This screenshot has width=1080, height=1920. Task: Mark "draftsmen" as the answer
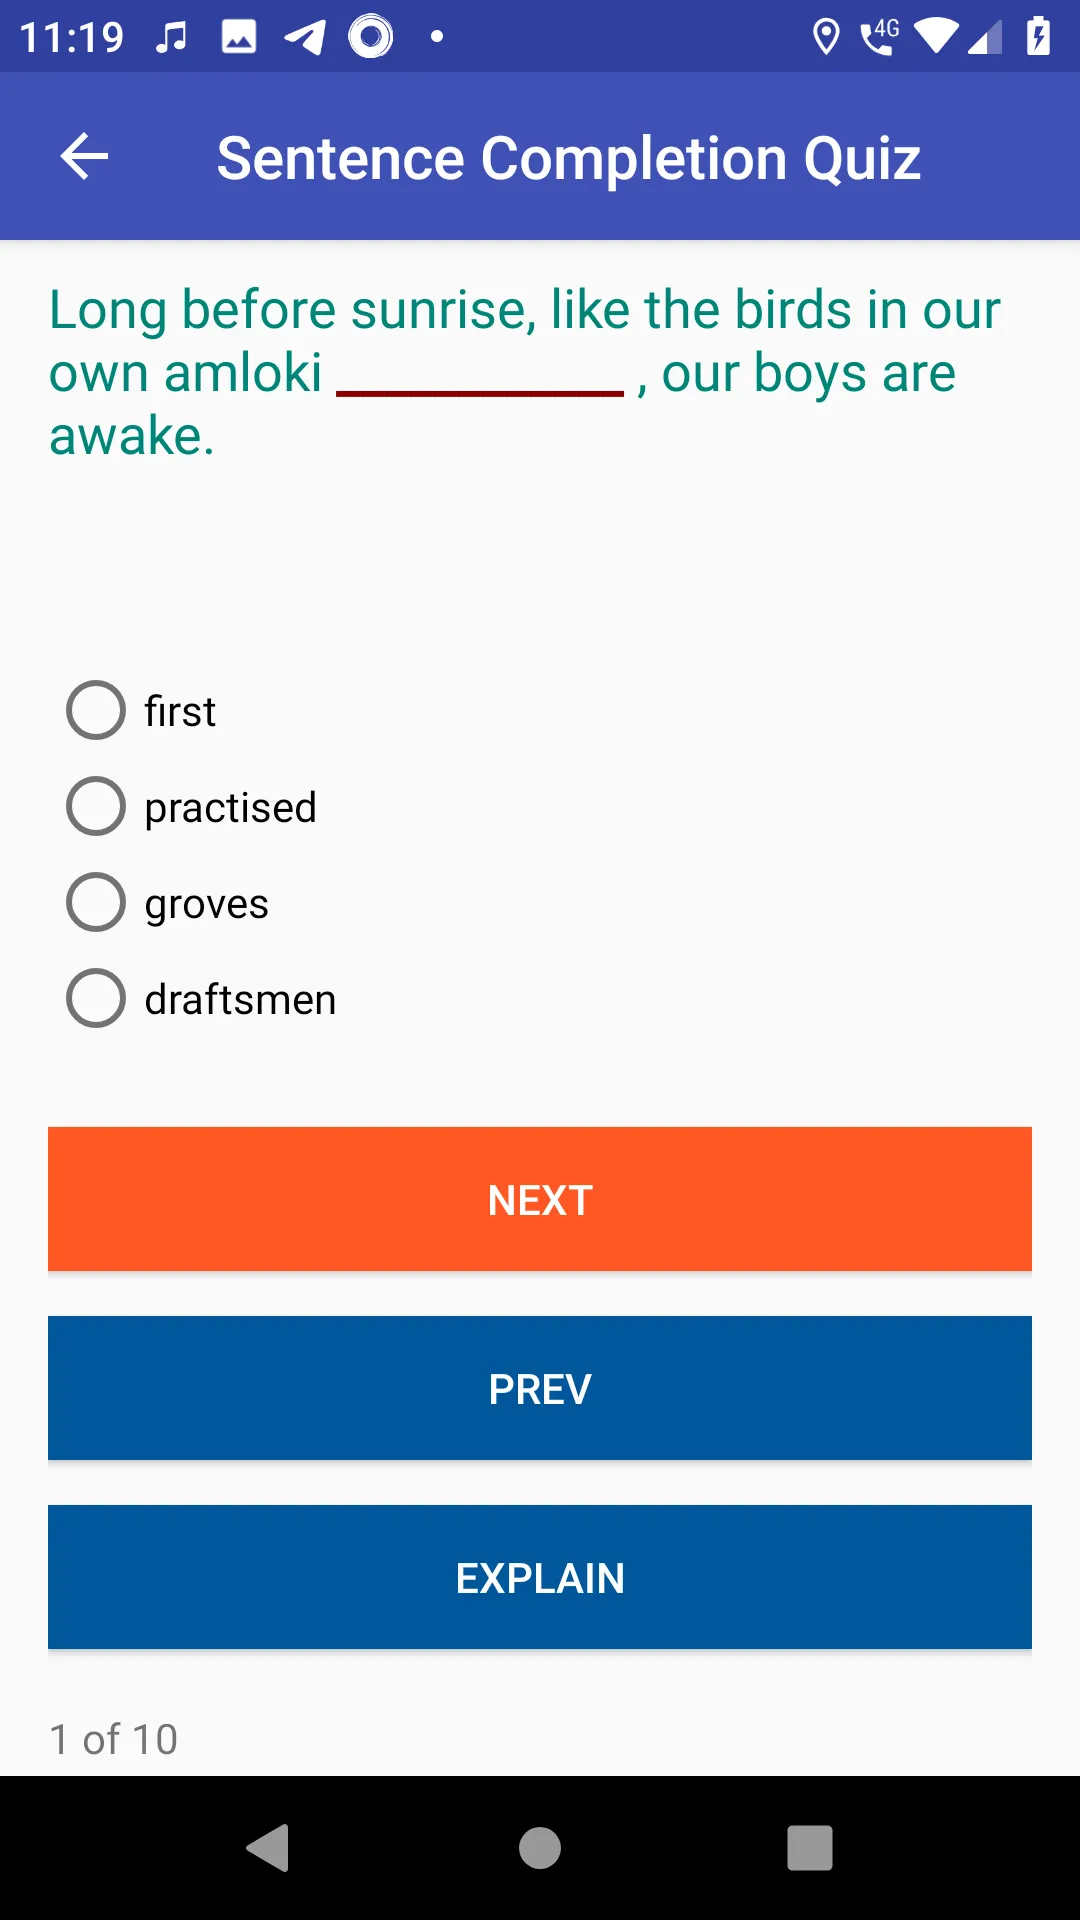pos(201,999)
